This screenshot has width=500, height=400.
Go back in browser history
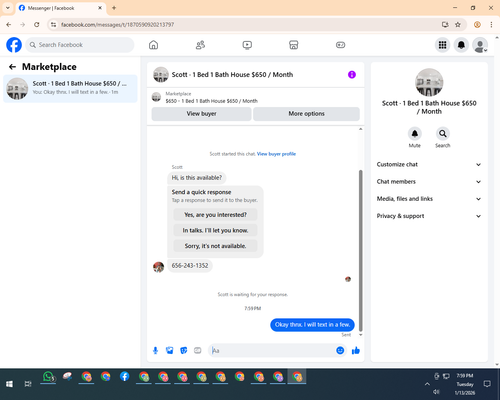tap(9, 24)
